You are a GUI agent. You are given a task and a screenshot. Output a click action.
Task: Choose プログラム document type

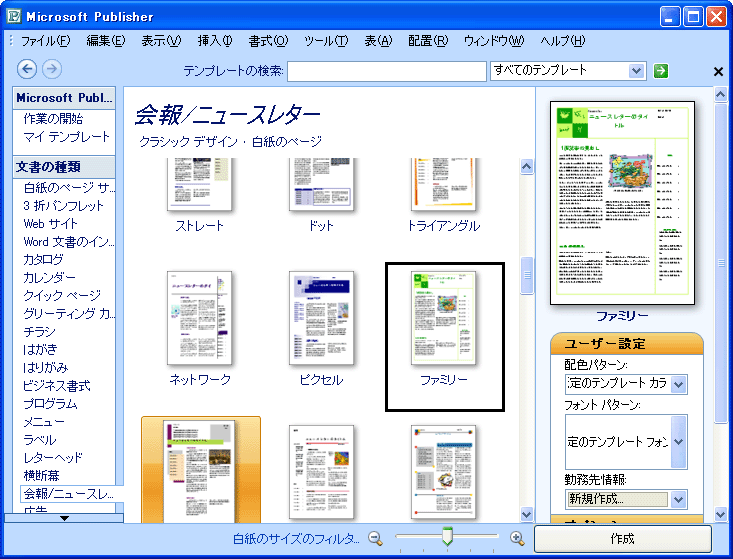[x=50, y=404]
